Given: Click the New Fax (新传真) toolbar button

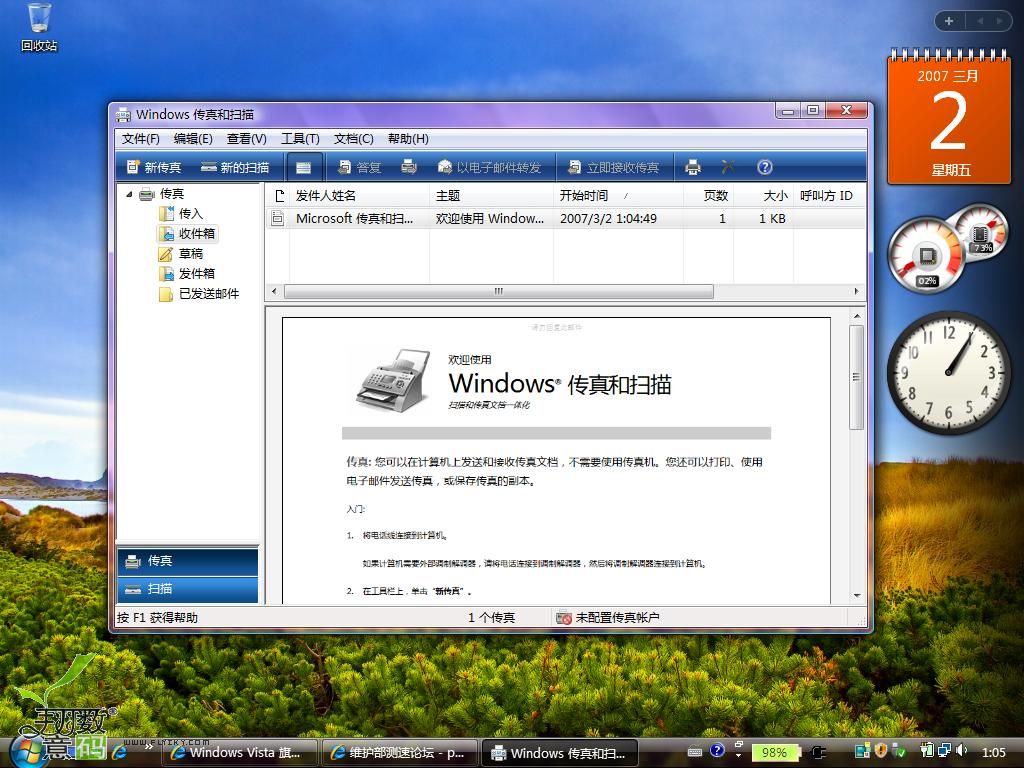Looking at the screenshot, I should coord(153,167).
